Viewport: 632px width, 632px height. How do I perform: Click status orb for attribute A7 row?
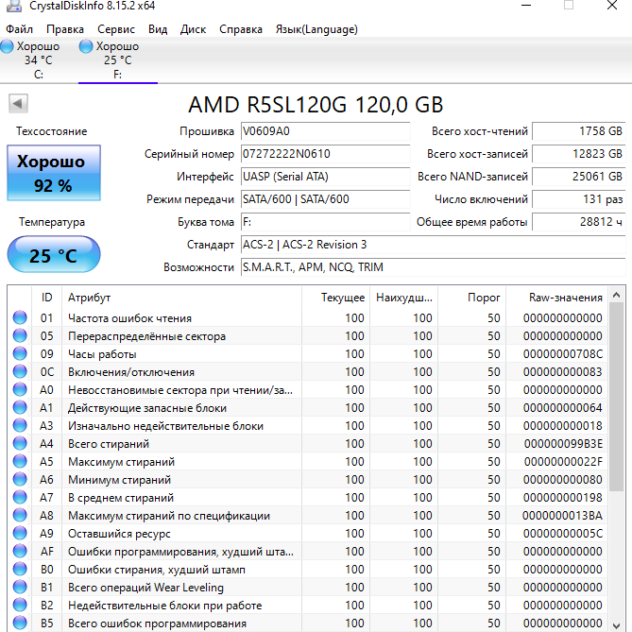coord(20,497)
